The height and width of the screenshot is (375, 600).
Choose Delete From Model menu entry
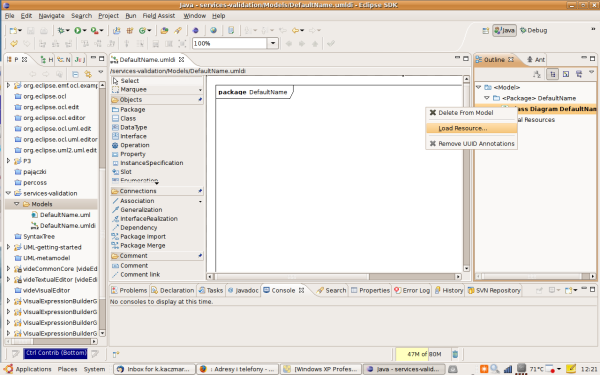tap(471, 112)
